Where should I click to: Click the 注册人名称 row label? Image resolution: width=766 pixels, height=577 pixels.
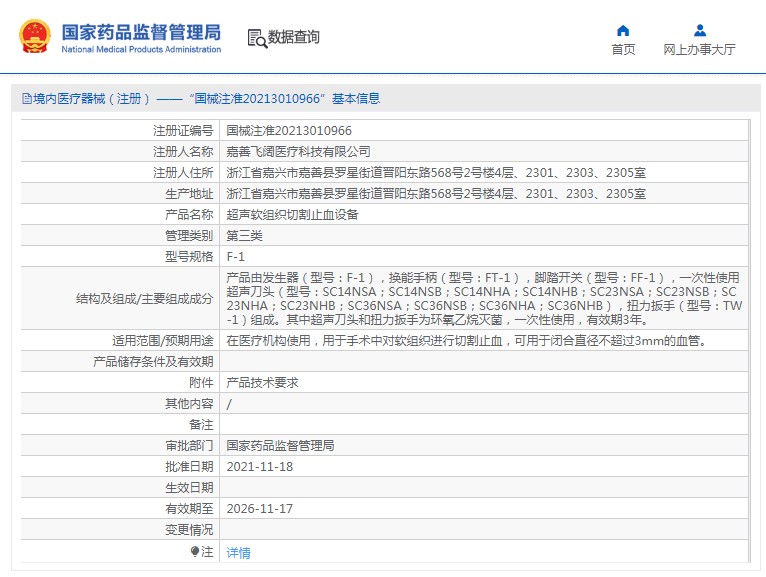pos(183,151)
